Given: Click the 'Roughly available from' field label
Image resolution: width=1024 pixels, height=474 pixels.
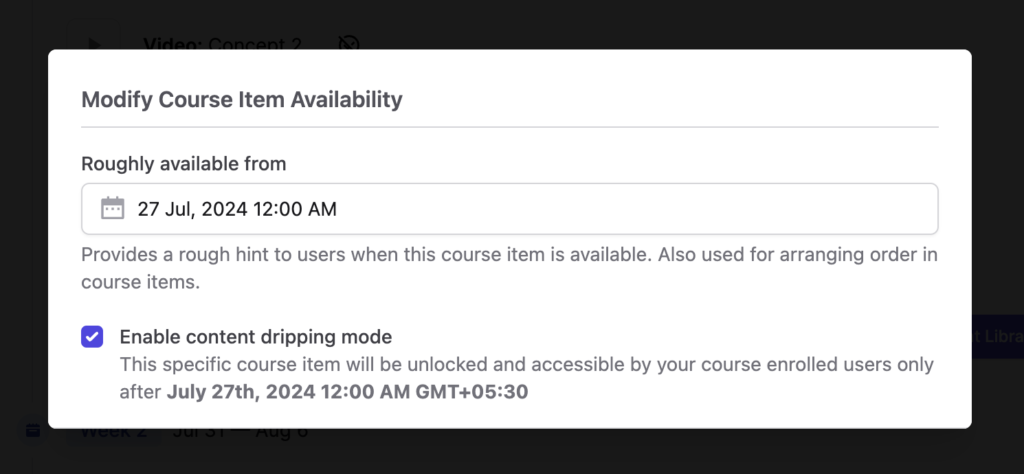Looking at the screenshot, I should point(184,163).
